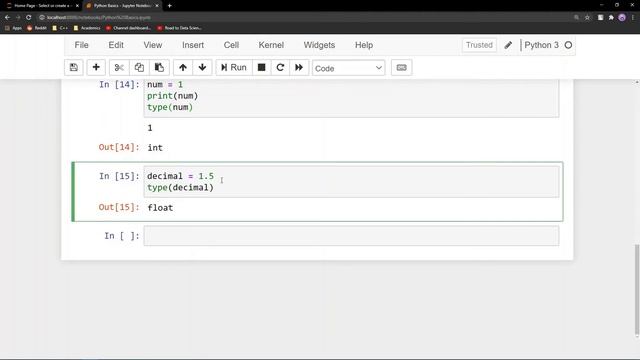Insert a cell below with the plus icon
The height and width of the screenshot is (360, 640).
point(96,68)
